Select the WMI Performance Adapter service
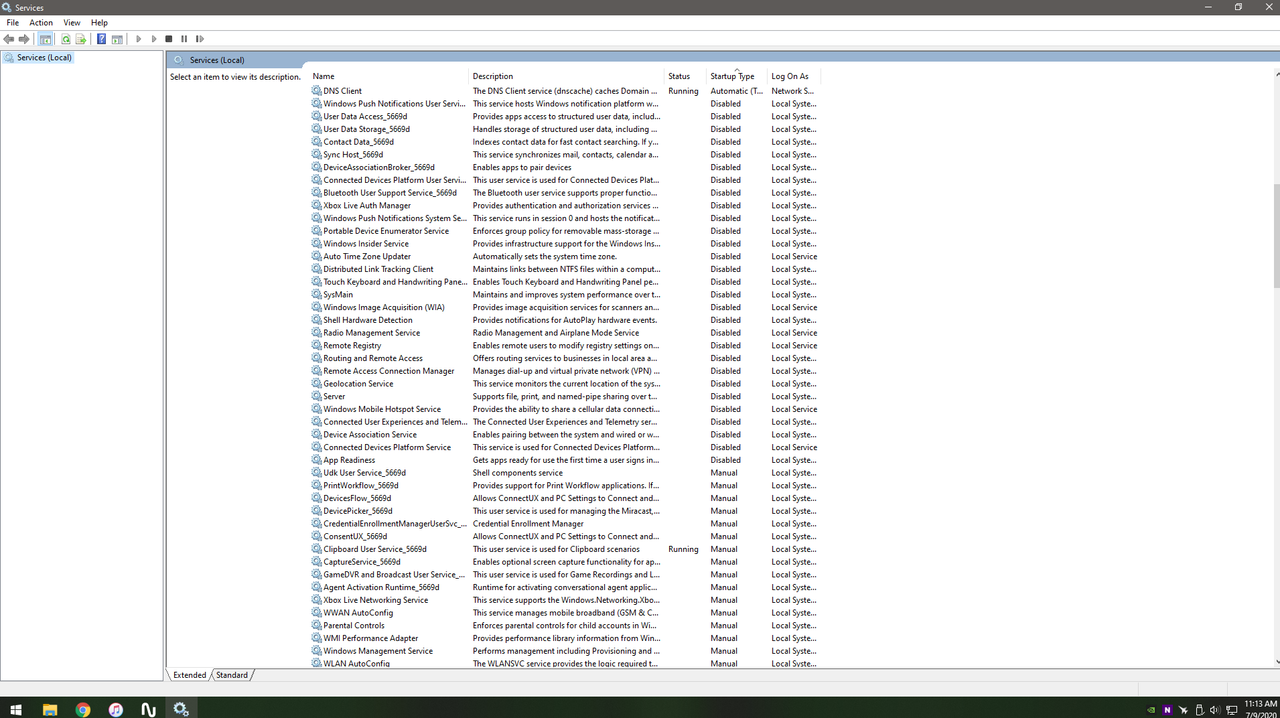The image size is (1280, 718). point(565,638)
